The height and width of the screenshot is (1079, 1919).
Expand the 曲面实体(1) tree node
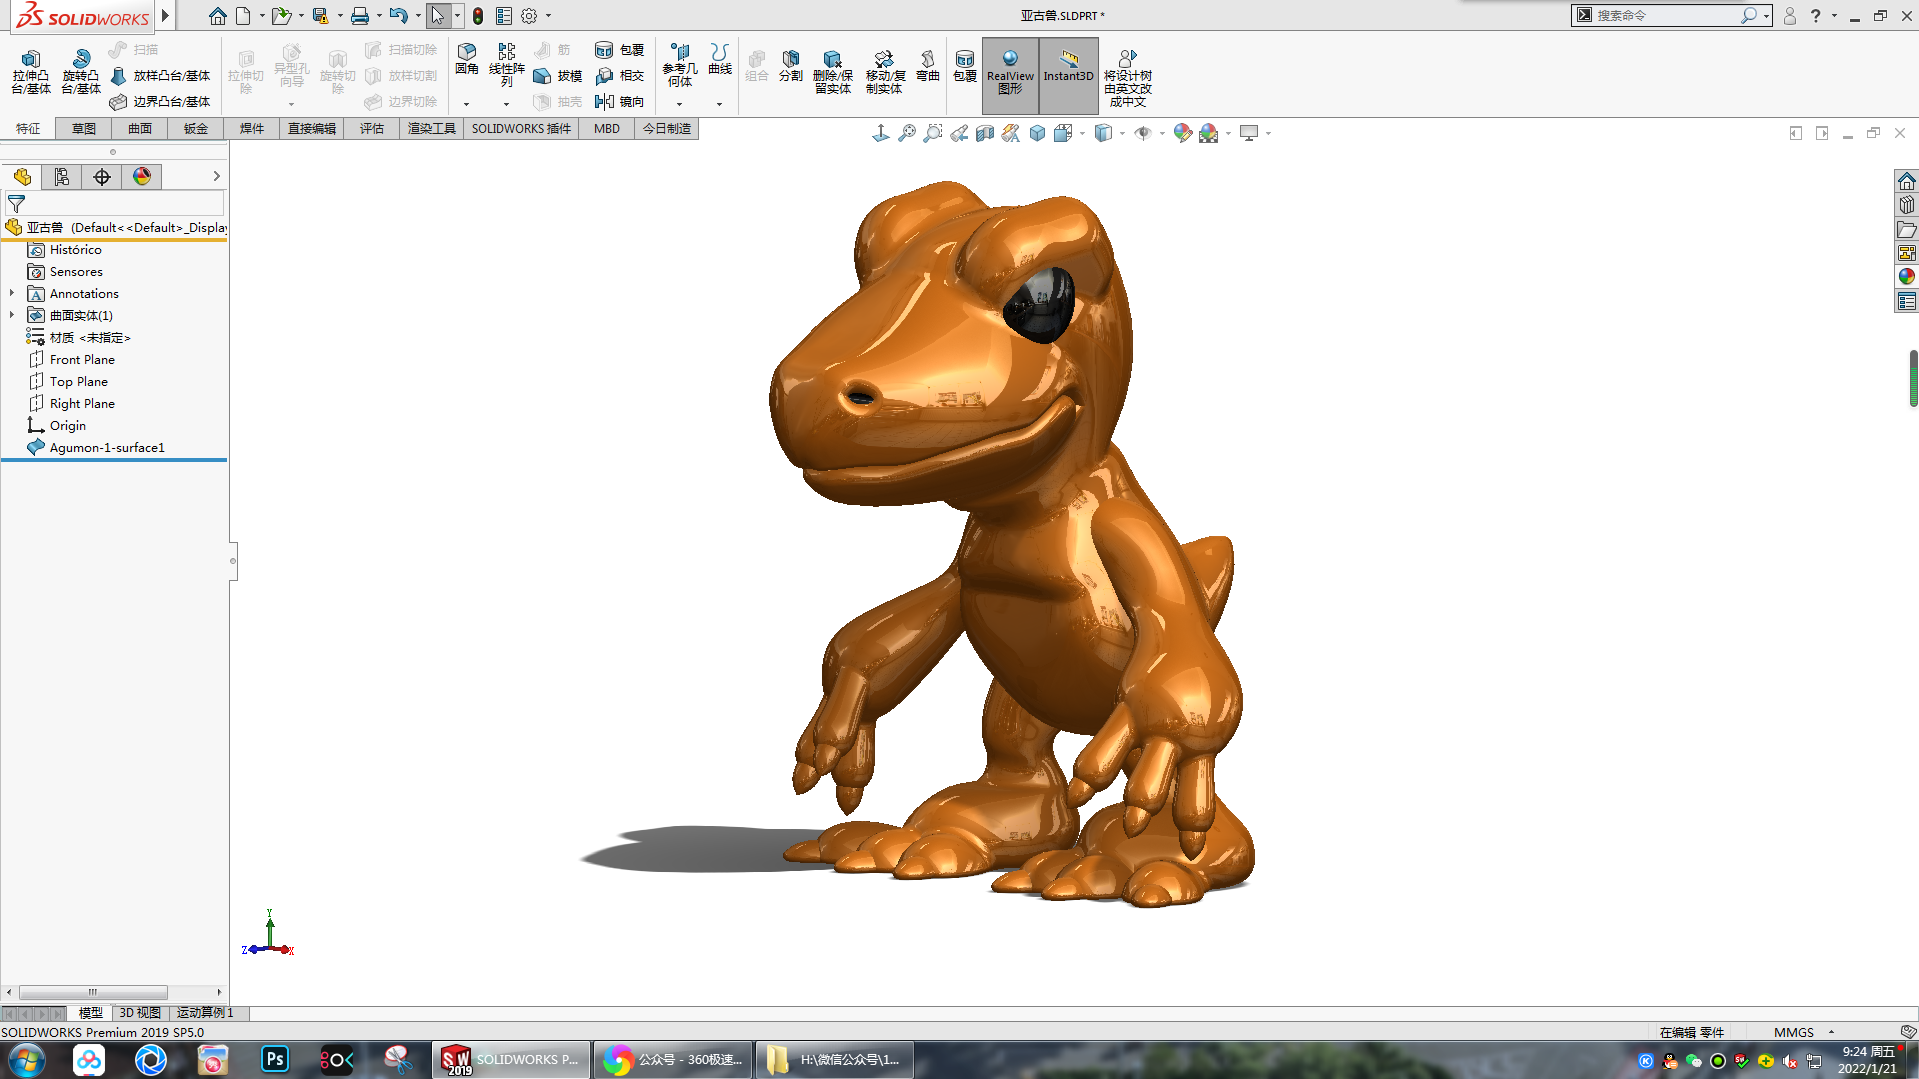[x=12, y=316]
